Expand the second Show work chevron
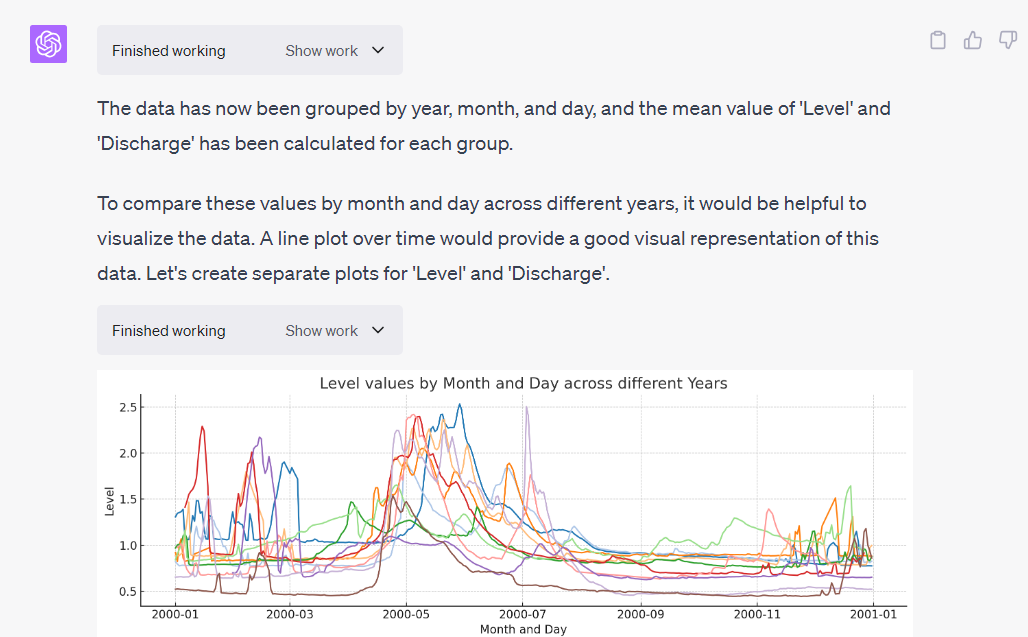 378,330
